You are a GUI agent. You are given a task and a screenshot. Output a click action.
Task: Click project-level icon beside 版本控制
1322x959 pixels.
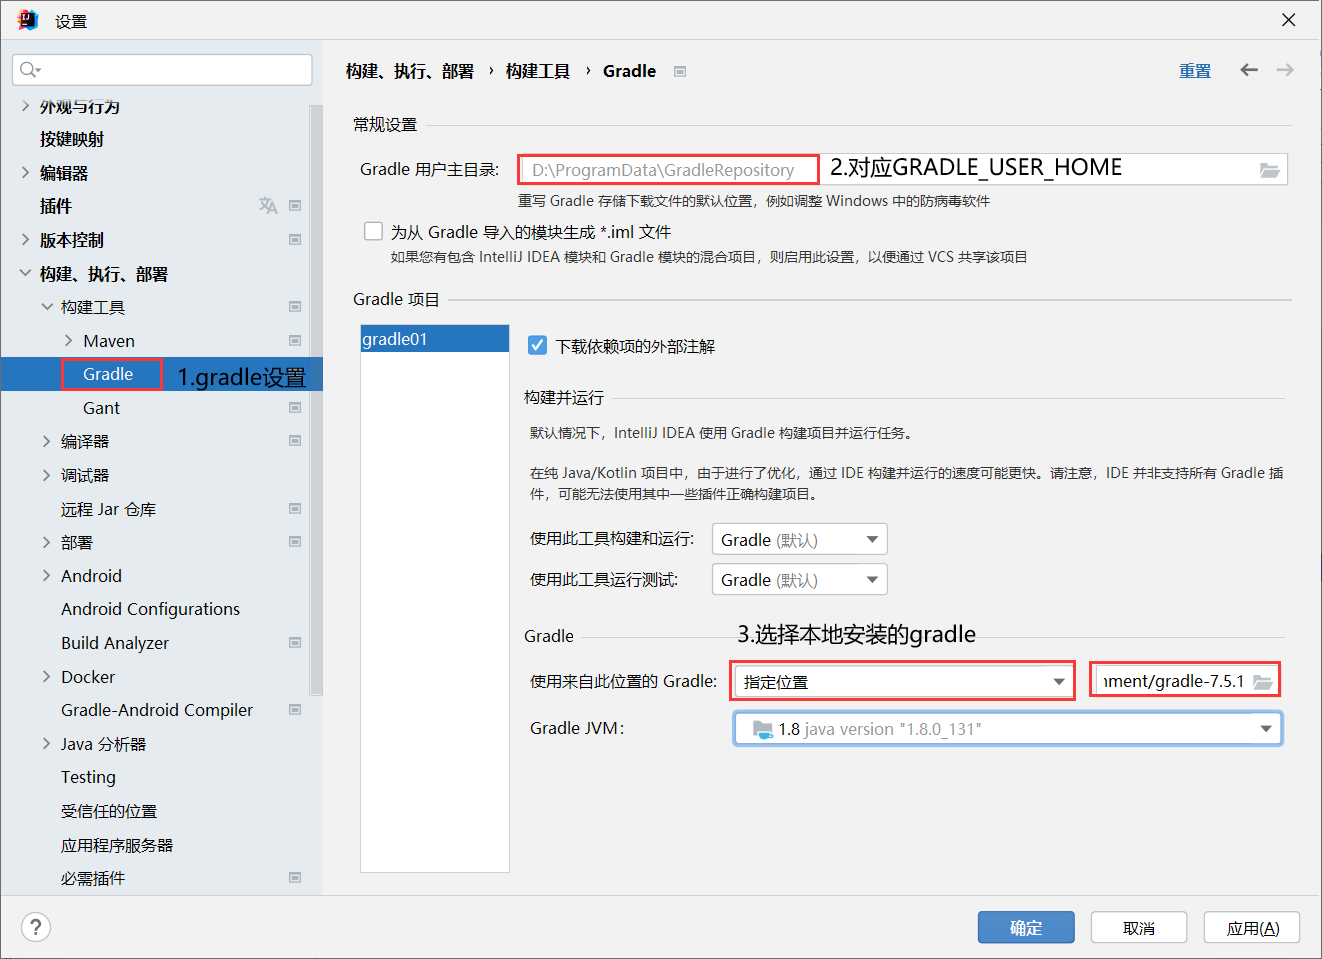(x=295, y=239)
